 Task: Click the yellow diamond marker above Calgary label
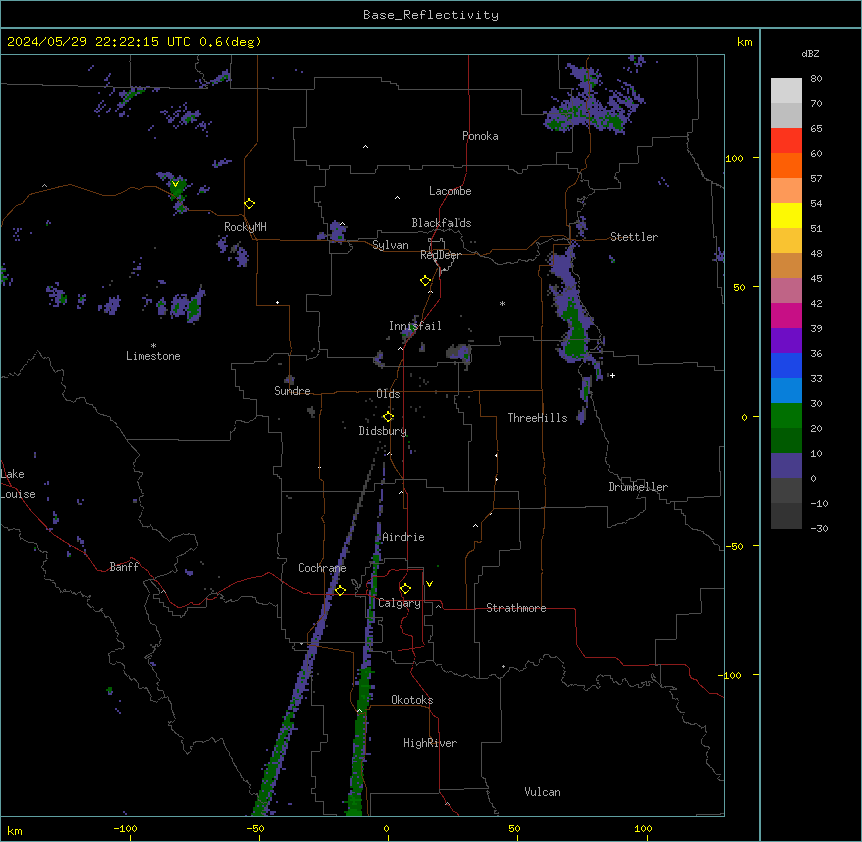tap(405, 589)
